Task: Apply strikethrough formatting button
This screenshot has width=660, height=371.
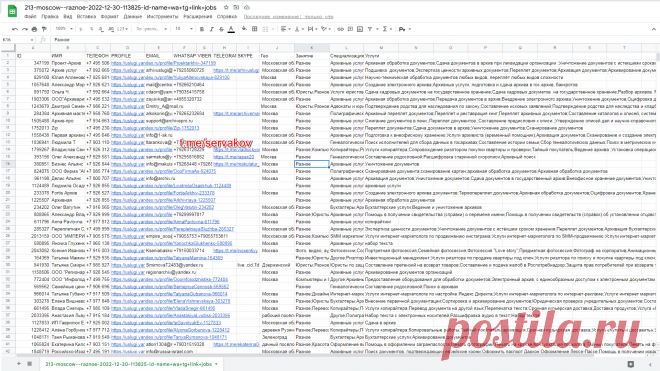Action: 221,29
